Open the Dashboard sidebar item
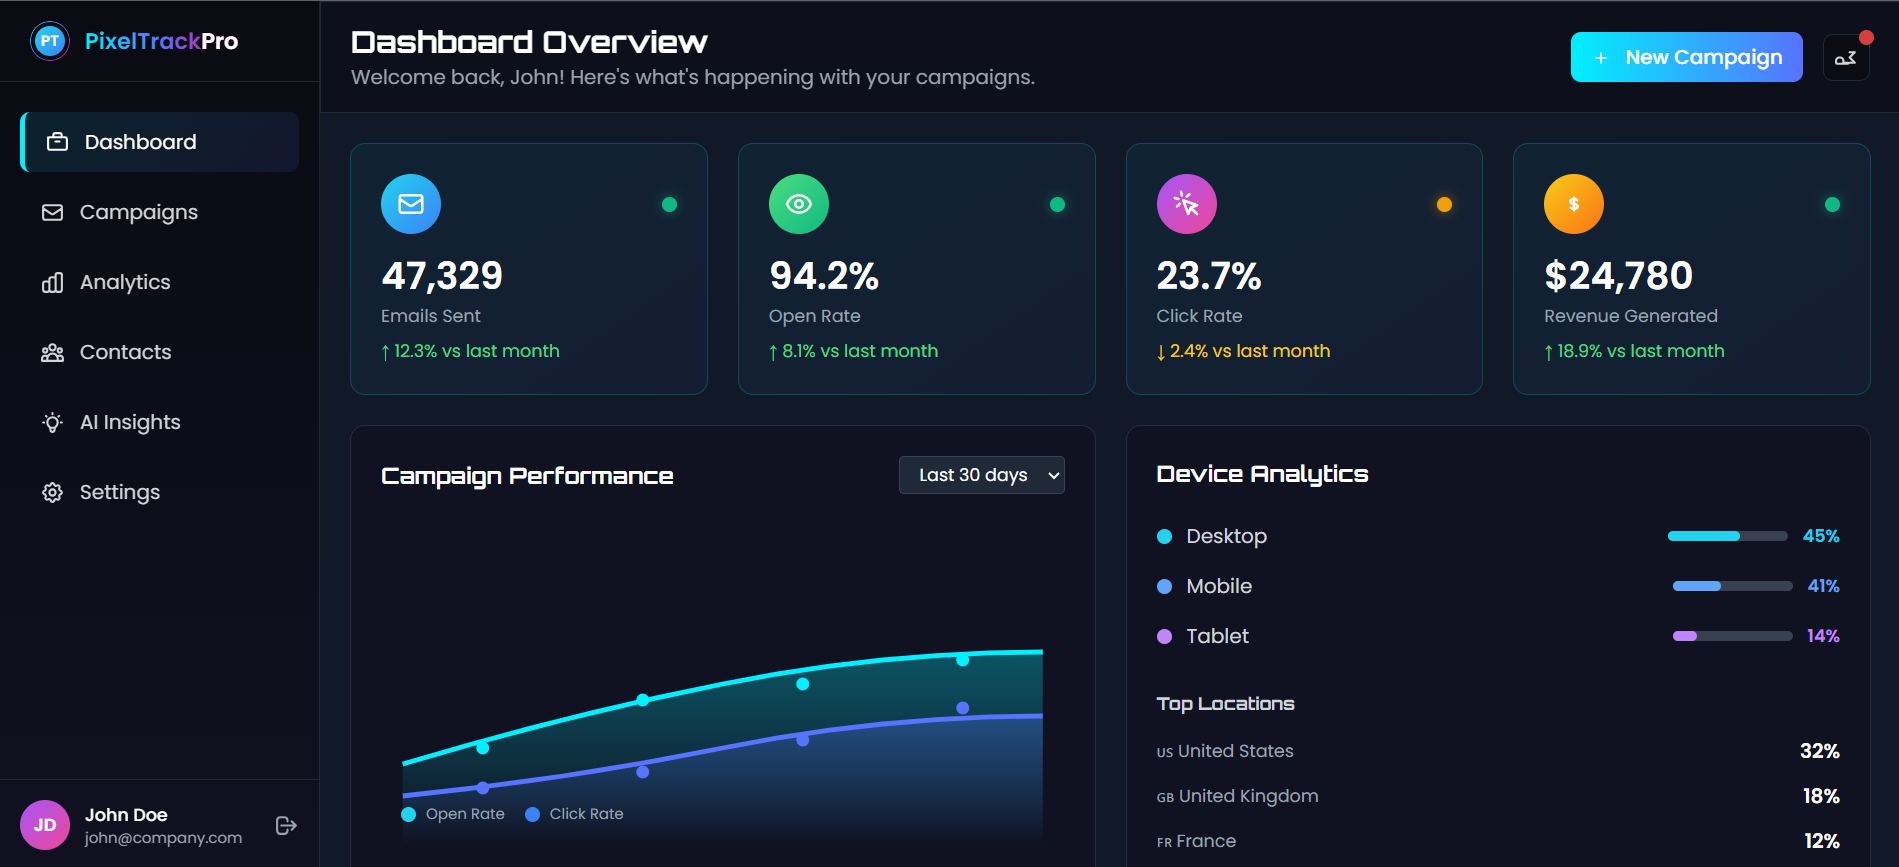Screen dimensions: 1899x867 click(x=160, y=142)
